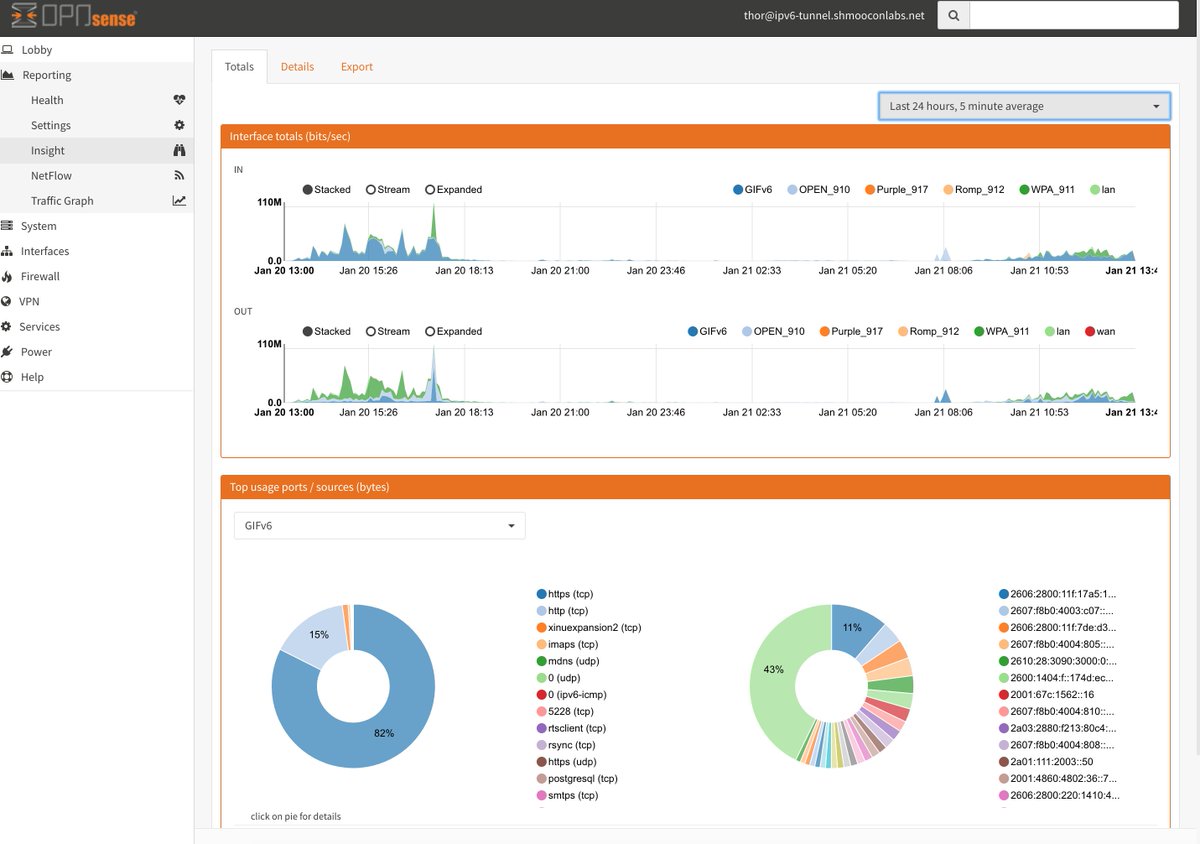Click the 82% slice of ports pie

point(385,733)
